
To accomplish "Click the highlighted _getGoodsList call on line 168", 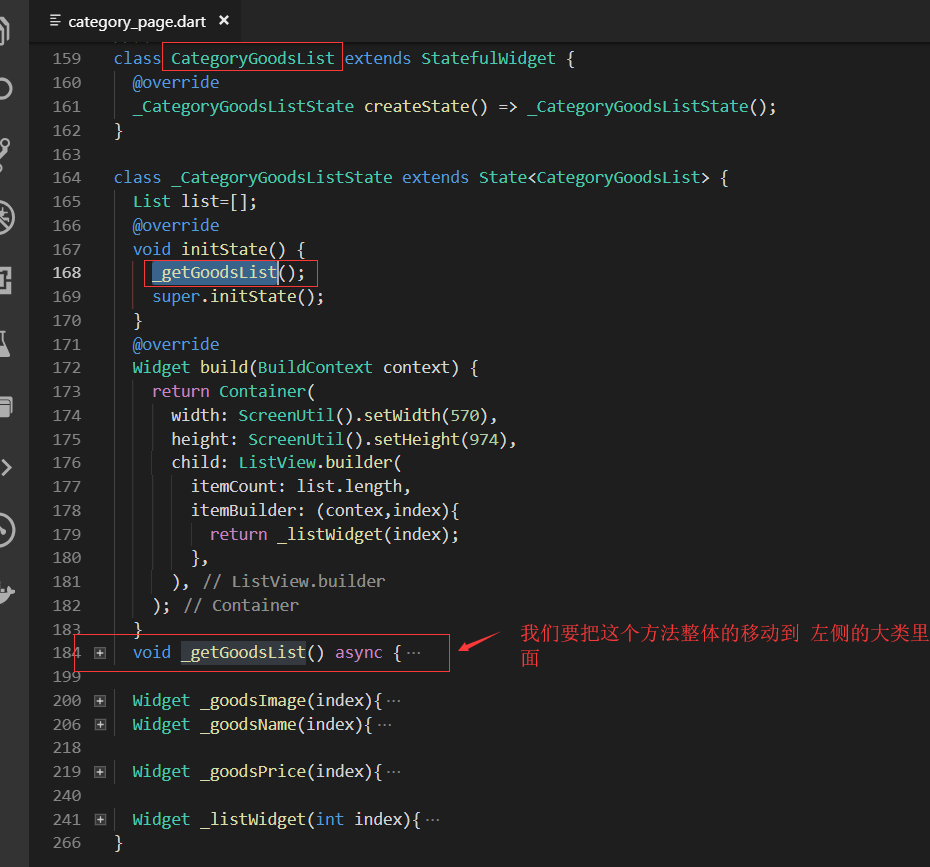I will [x=215, y=272].
